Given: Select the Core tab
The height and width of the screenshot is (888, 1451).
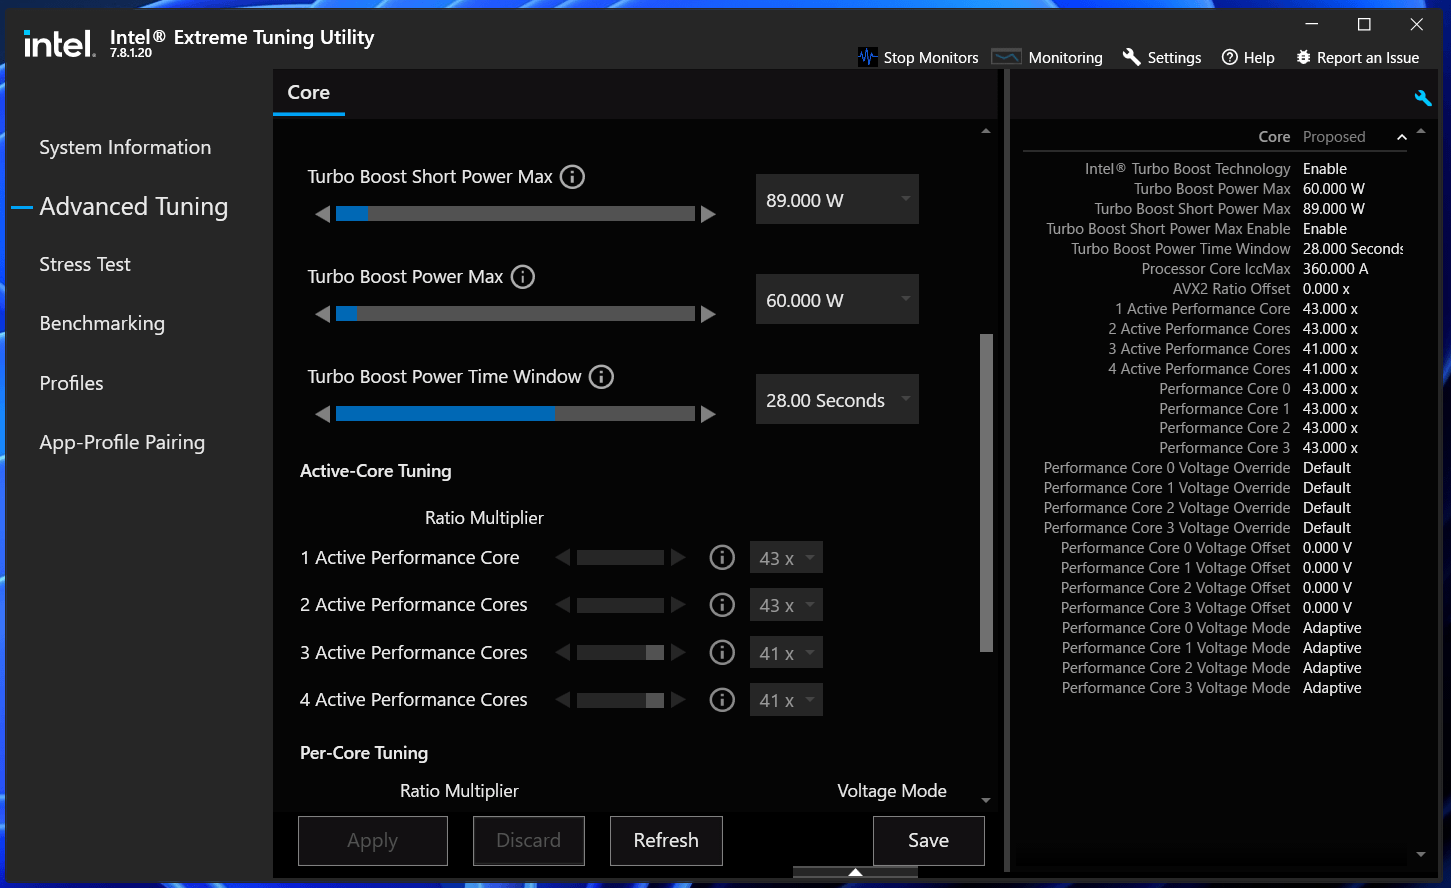Looking at the screenshot, I should (x=308, y=92).
